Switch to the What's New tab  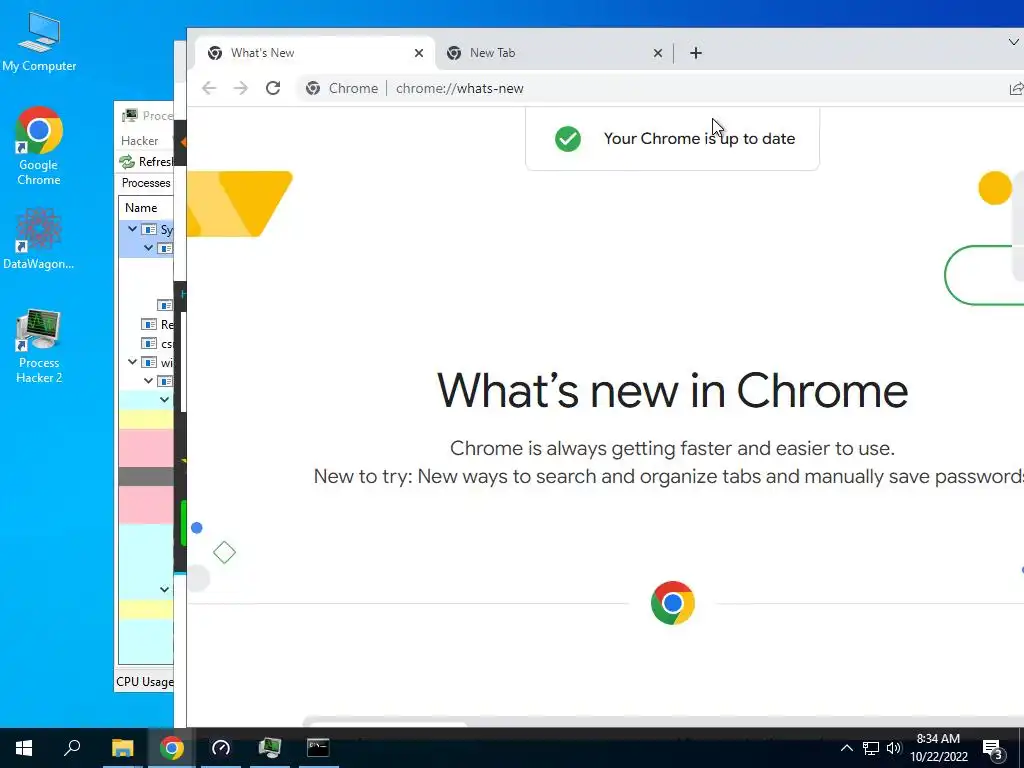[313, 53]
